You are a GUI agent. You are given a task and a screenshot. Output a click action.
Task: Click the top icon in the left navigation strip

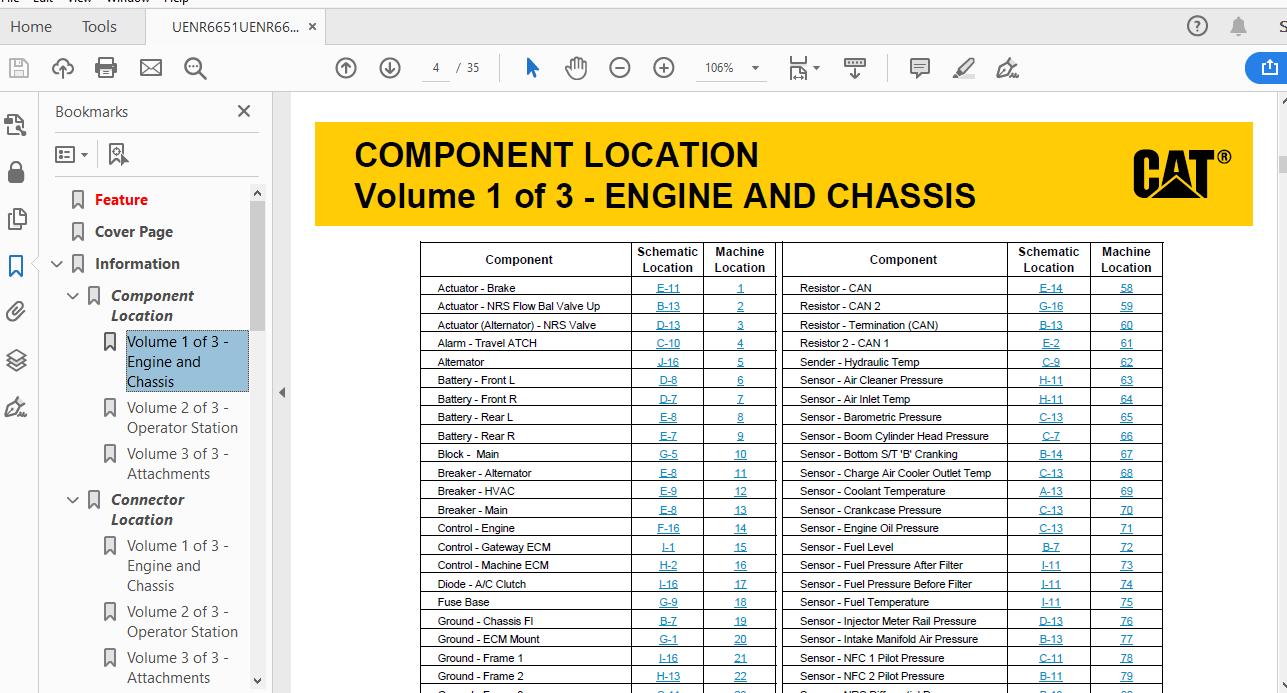click(x=16, y=125)
